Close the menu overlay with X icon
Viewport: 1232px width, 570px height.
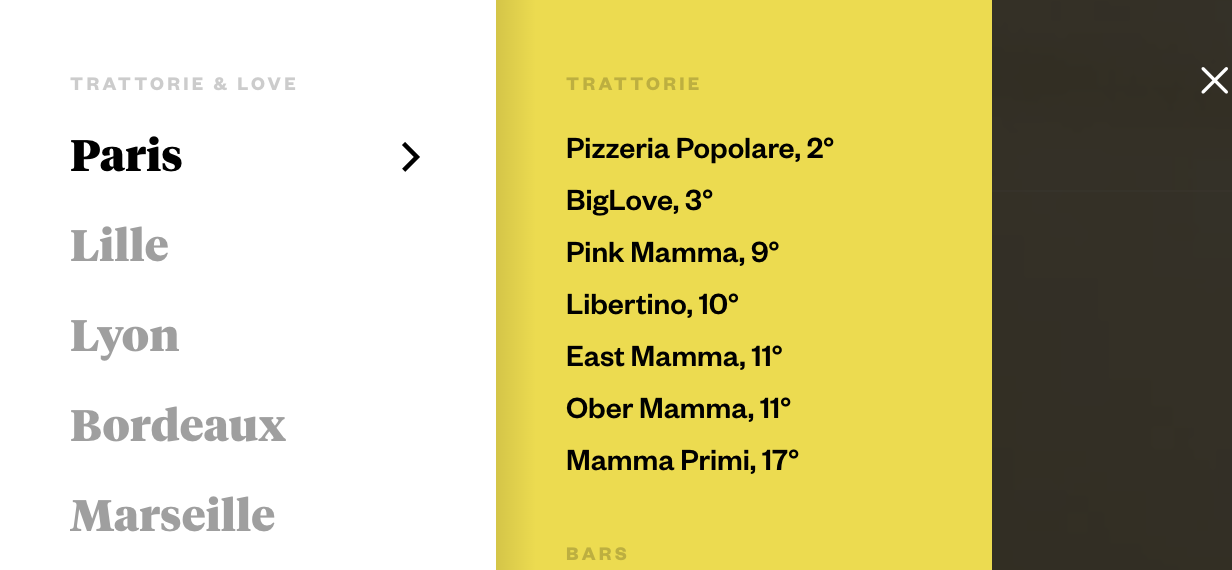click(x=1214, y=81)
